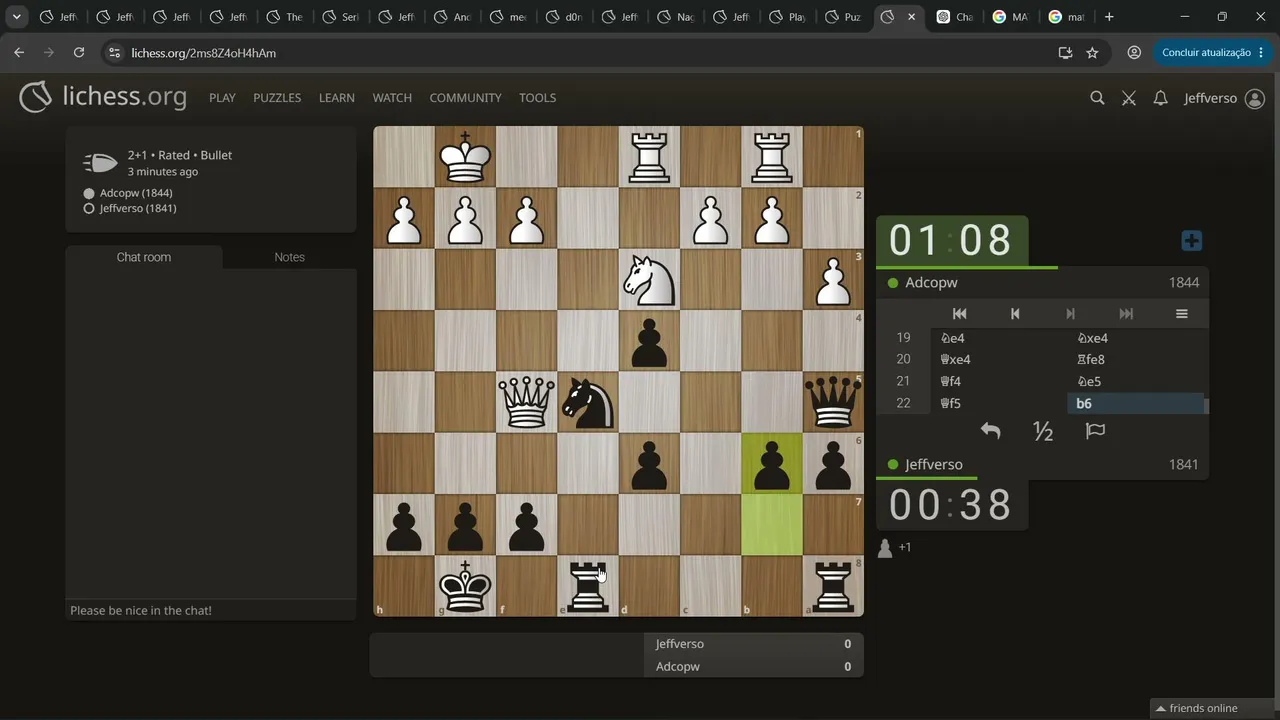Image resolution: width=1280 pixels, height=720 pixels.
Task: Expand the browser tab search chevron
Action: (17, 17)
